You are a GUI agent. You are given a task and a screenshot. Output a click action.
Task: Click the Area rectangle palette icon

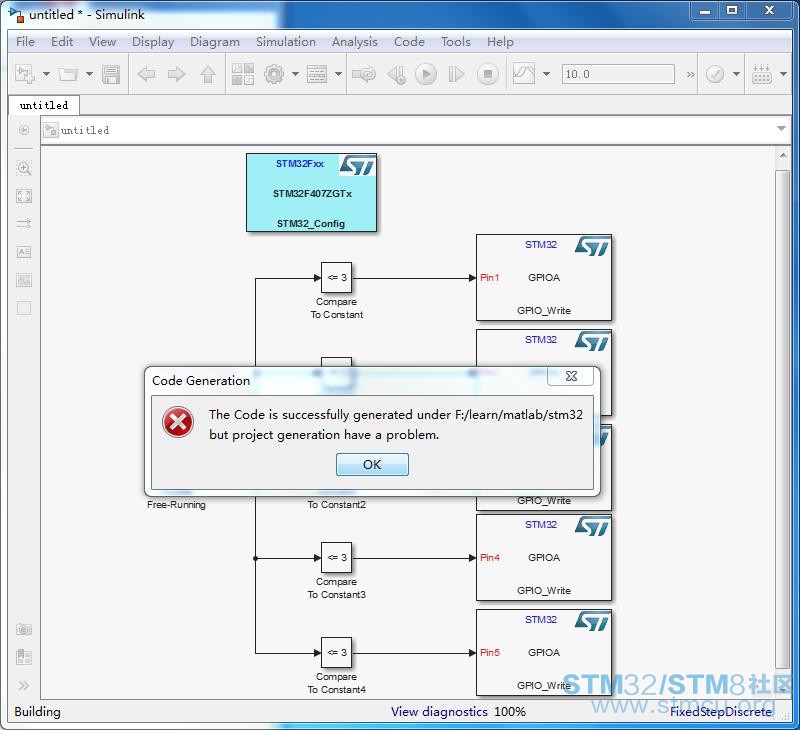pos(24,308)
